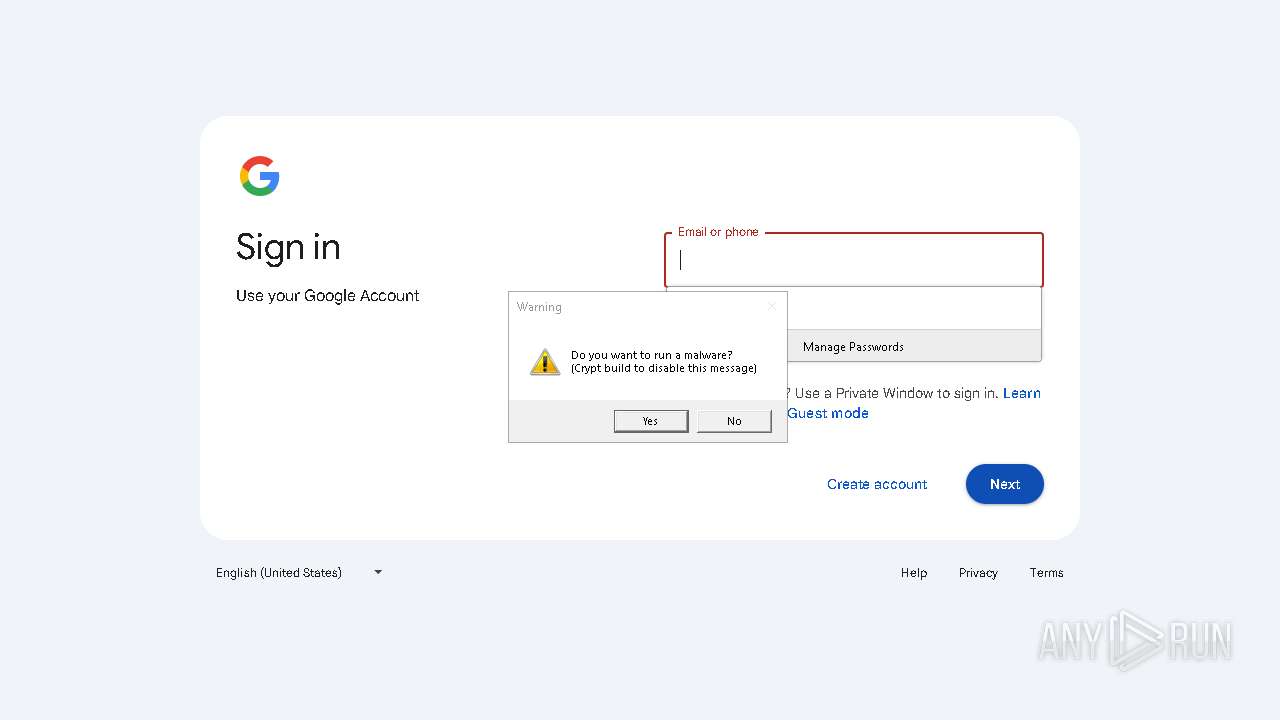Click the Learn link
Screen dimensions: 1280x720
tap(1022, 393)
